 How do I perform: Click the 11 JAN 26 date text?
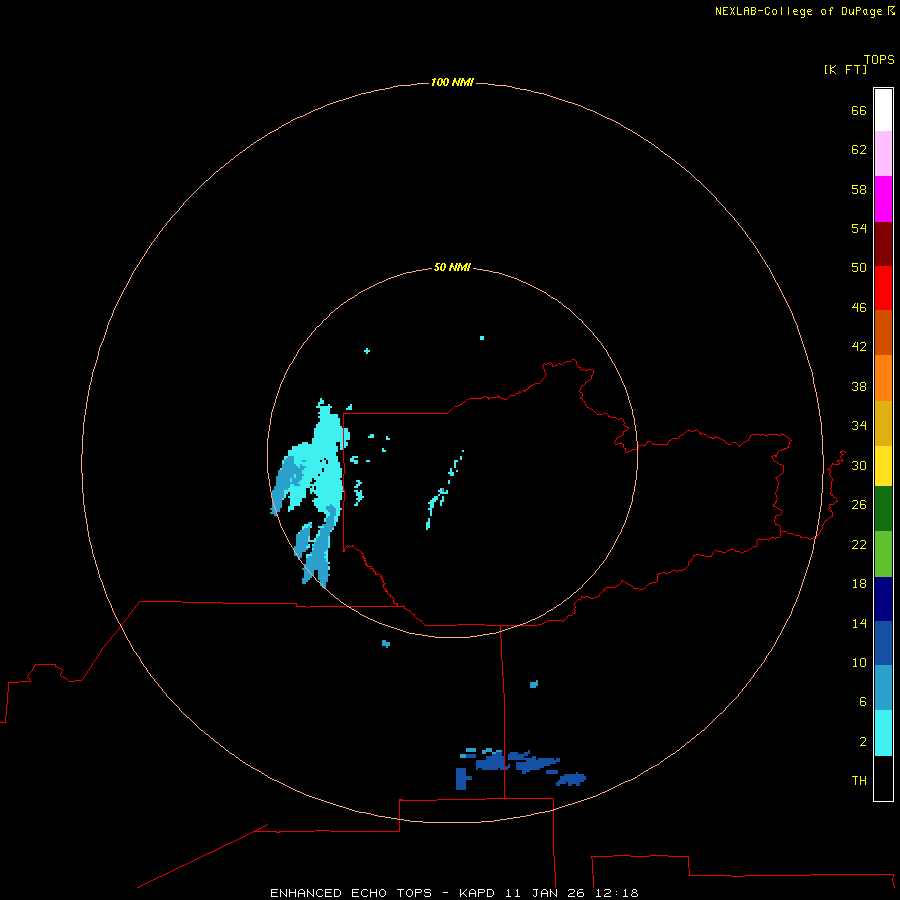click(x=546, y=893)
